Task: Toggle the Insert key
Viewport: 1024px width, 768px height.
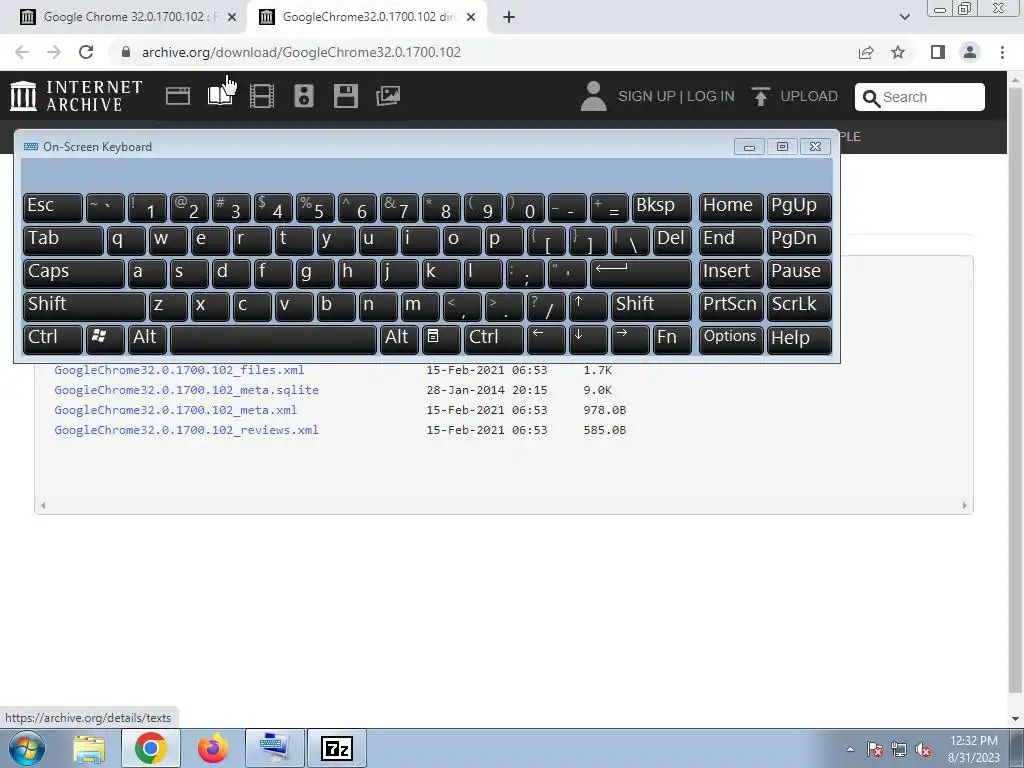Action: (x=730, y=272)
